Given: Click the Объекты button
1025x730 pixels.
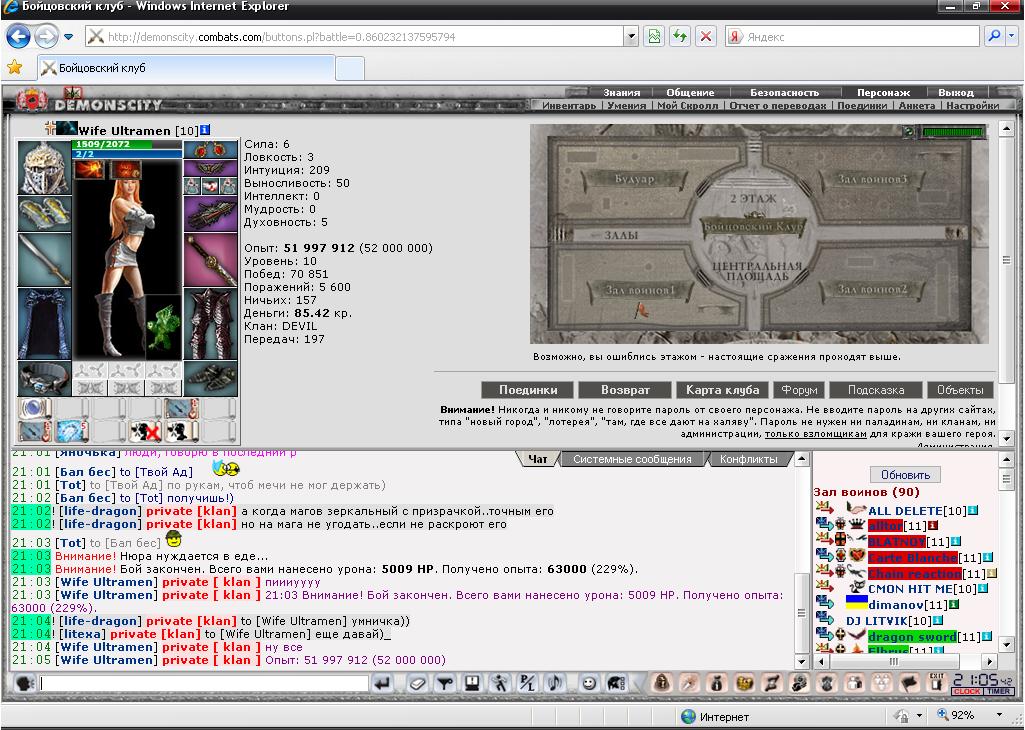Looking at the screenshot, I should [960, 390].
